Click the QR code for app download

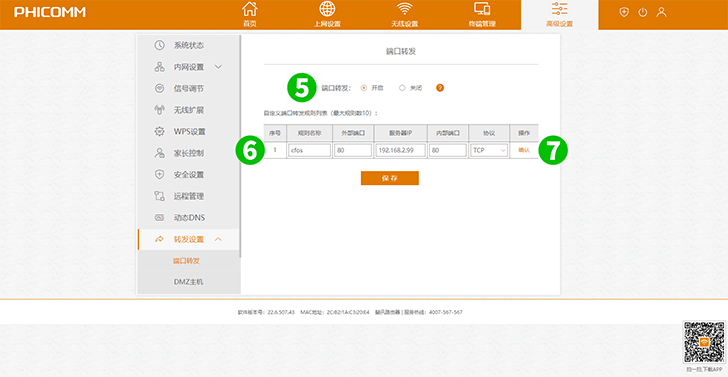(704, 342)
